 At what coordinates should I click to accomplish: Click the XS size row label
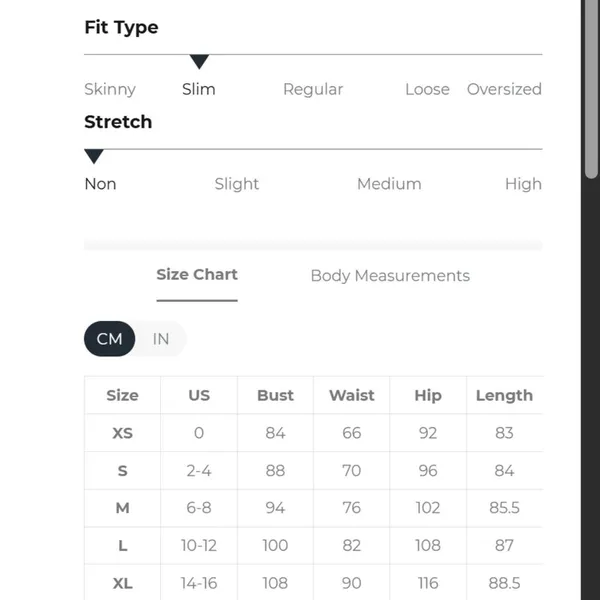122,433
